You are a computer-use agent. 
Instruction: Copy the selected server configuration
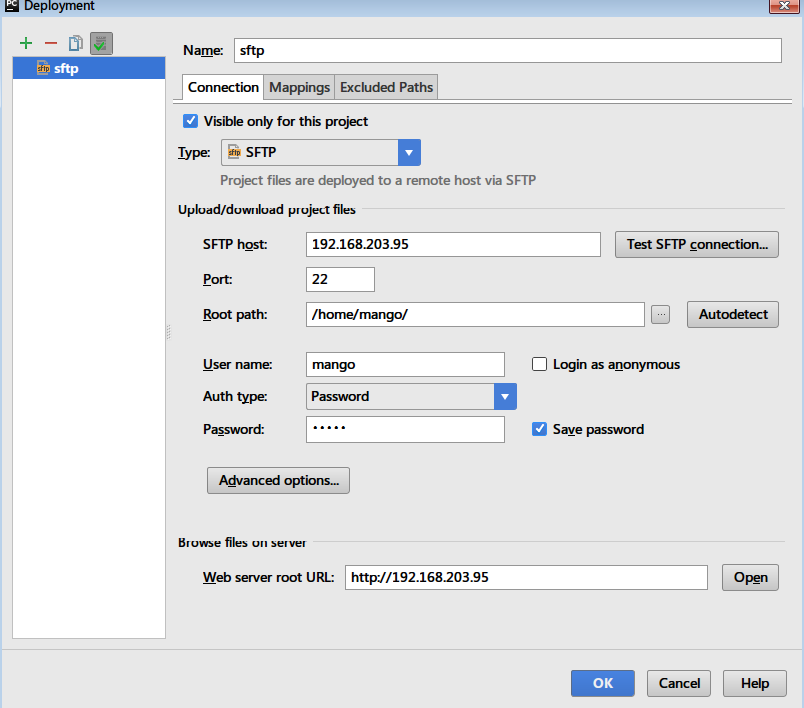coord(76,43)
